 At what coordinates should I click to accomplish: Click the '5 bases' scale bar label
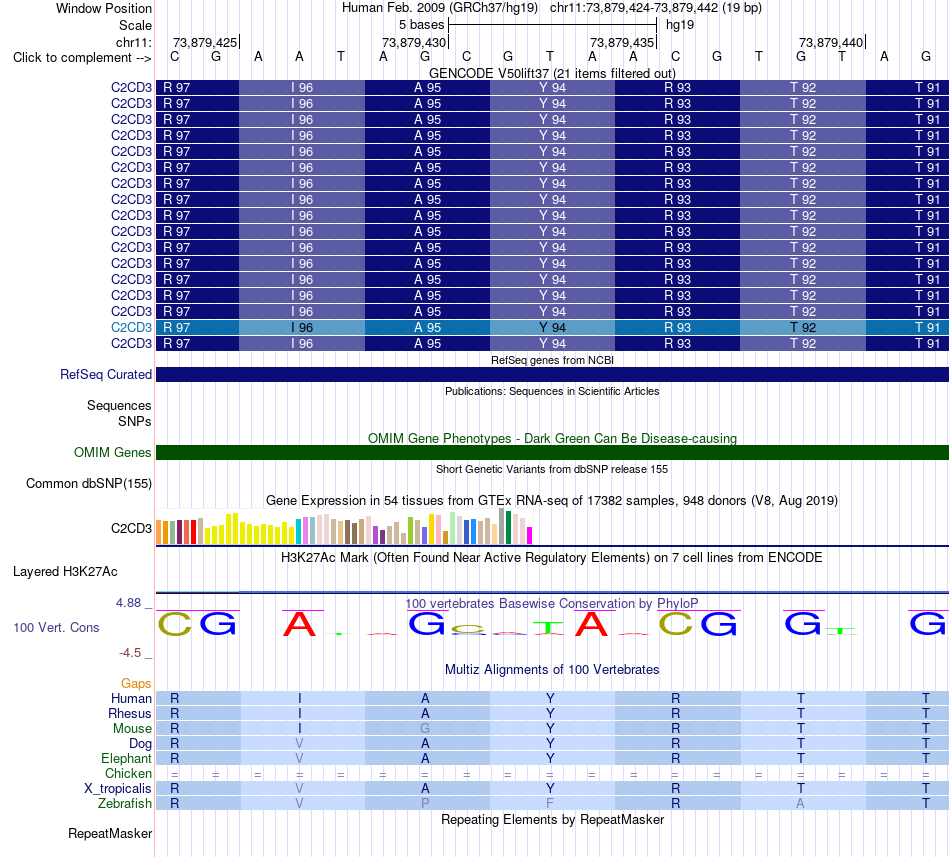click(421, 25)
